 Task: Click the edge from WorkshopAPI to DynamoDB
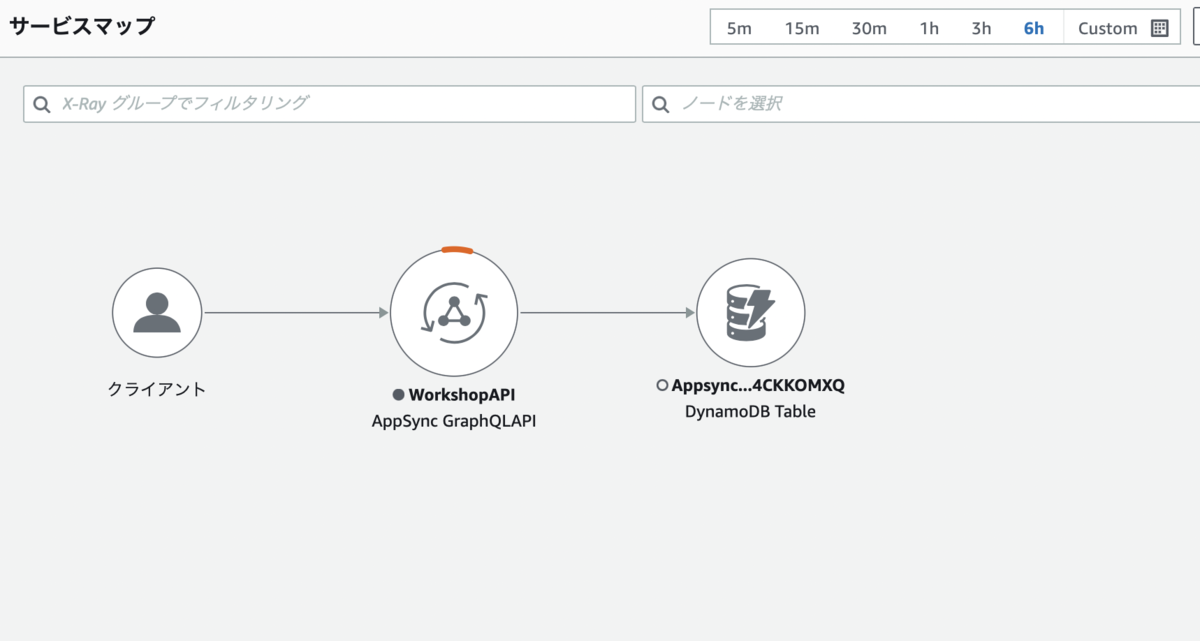[607, 313]
